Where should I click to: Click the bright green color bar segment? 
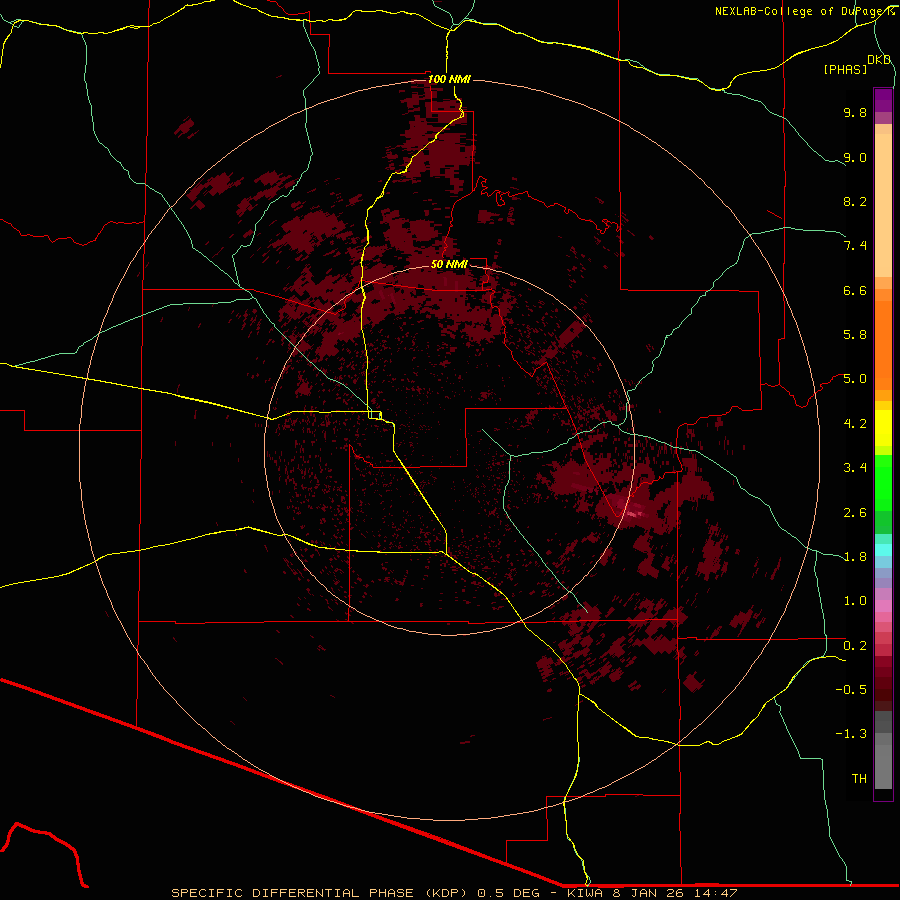click(883, 482)
